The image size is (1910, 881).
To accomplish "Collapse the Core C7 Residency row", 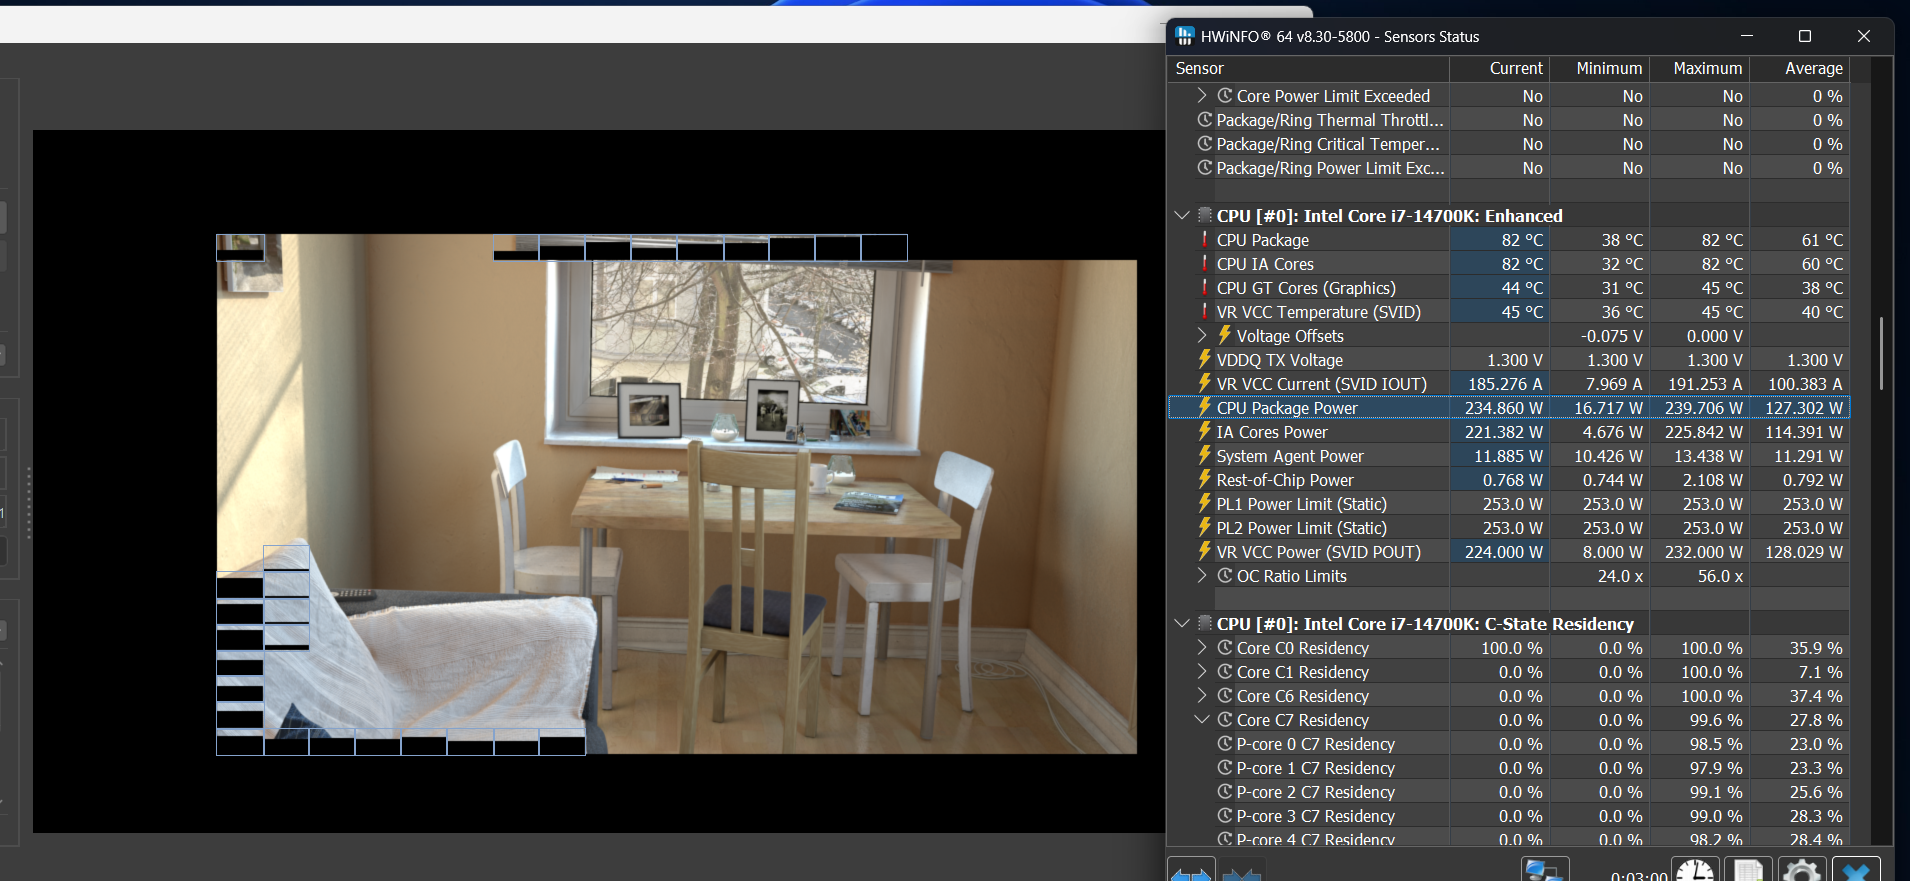I will coord(1202,720).
